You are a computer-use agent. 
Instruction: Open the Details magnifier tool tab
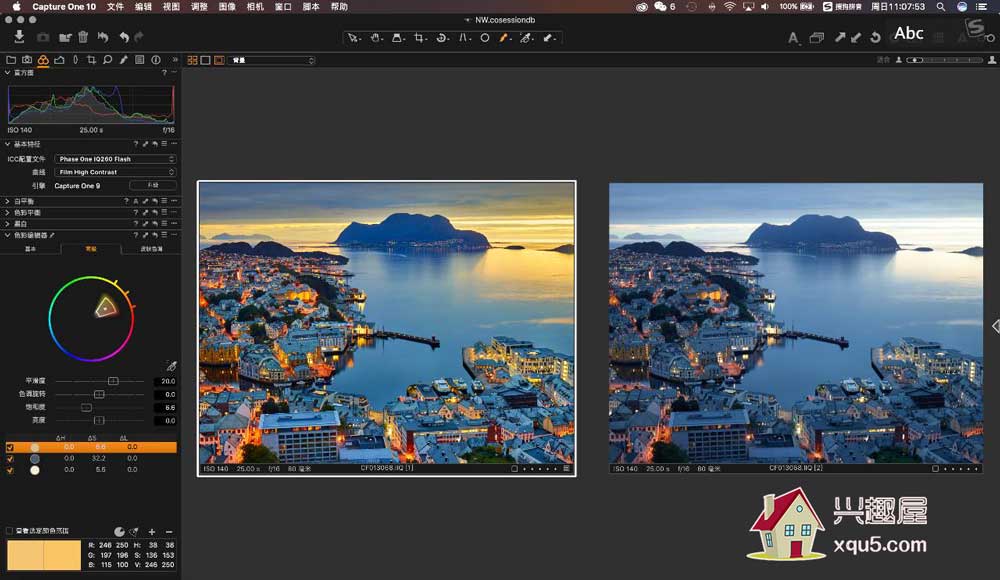click(107, 60)
